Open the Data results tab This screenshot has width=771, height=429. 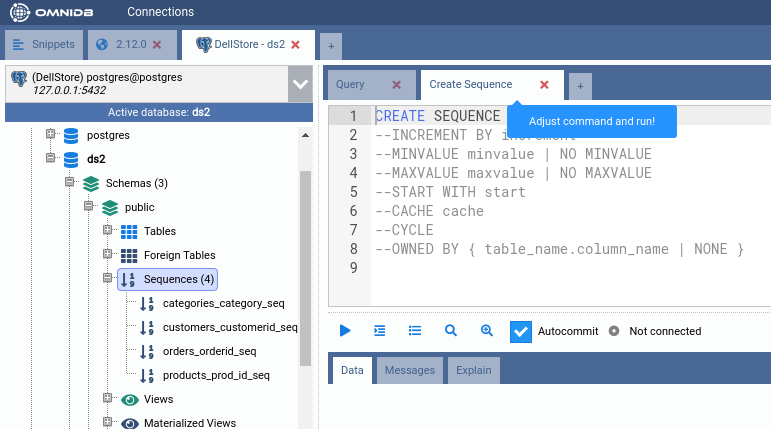click(352, 370)
